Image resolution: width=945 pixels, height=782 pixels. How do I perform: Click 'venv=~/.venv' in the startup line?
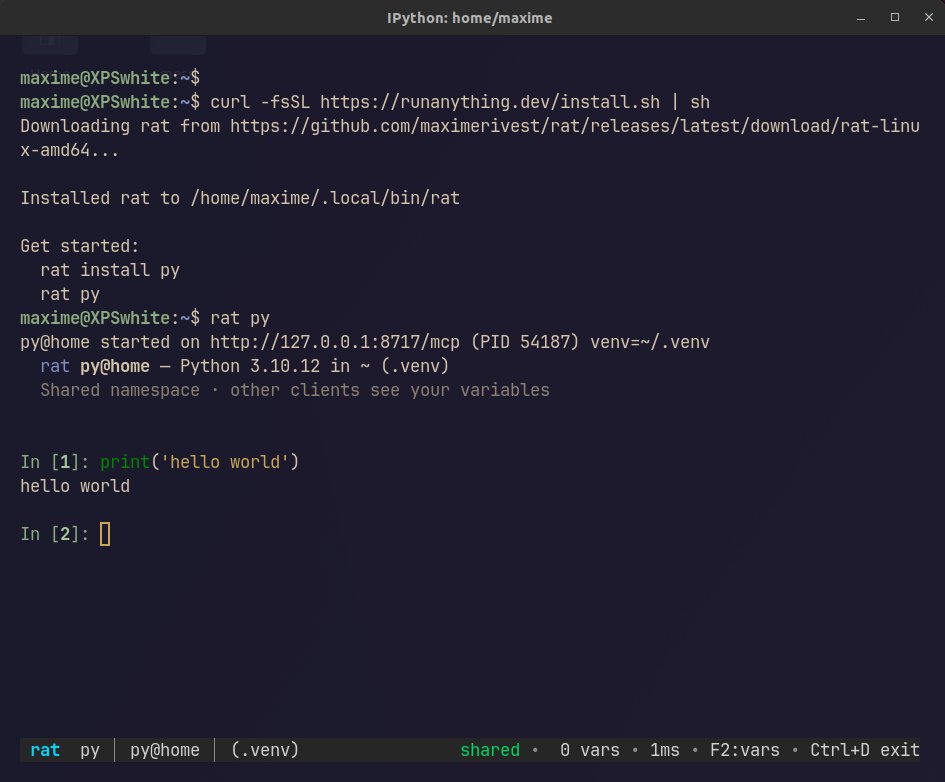[650, 342]
